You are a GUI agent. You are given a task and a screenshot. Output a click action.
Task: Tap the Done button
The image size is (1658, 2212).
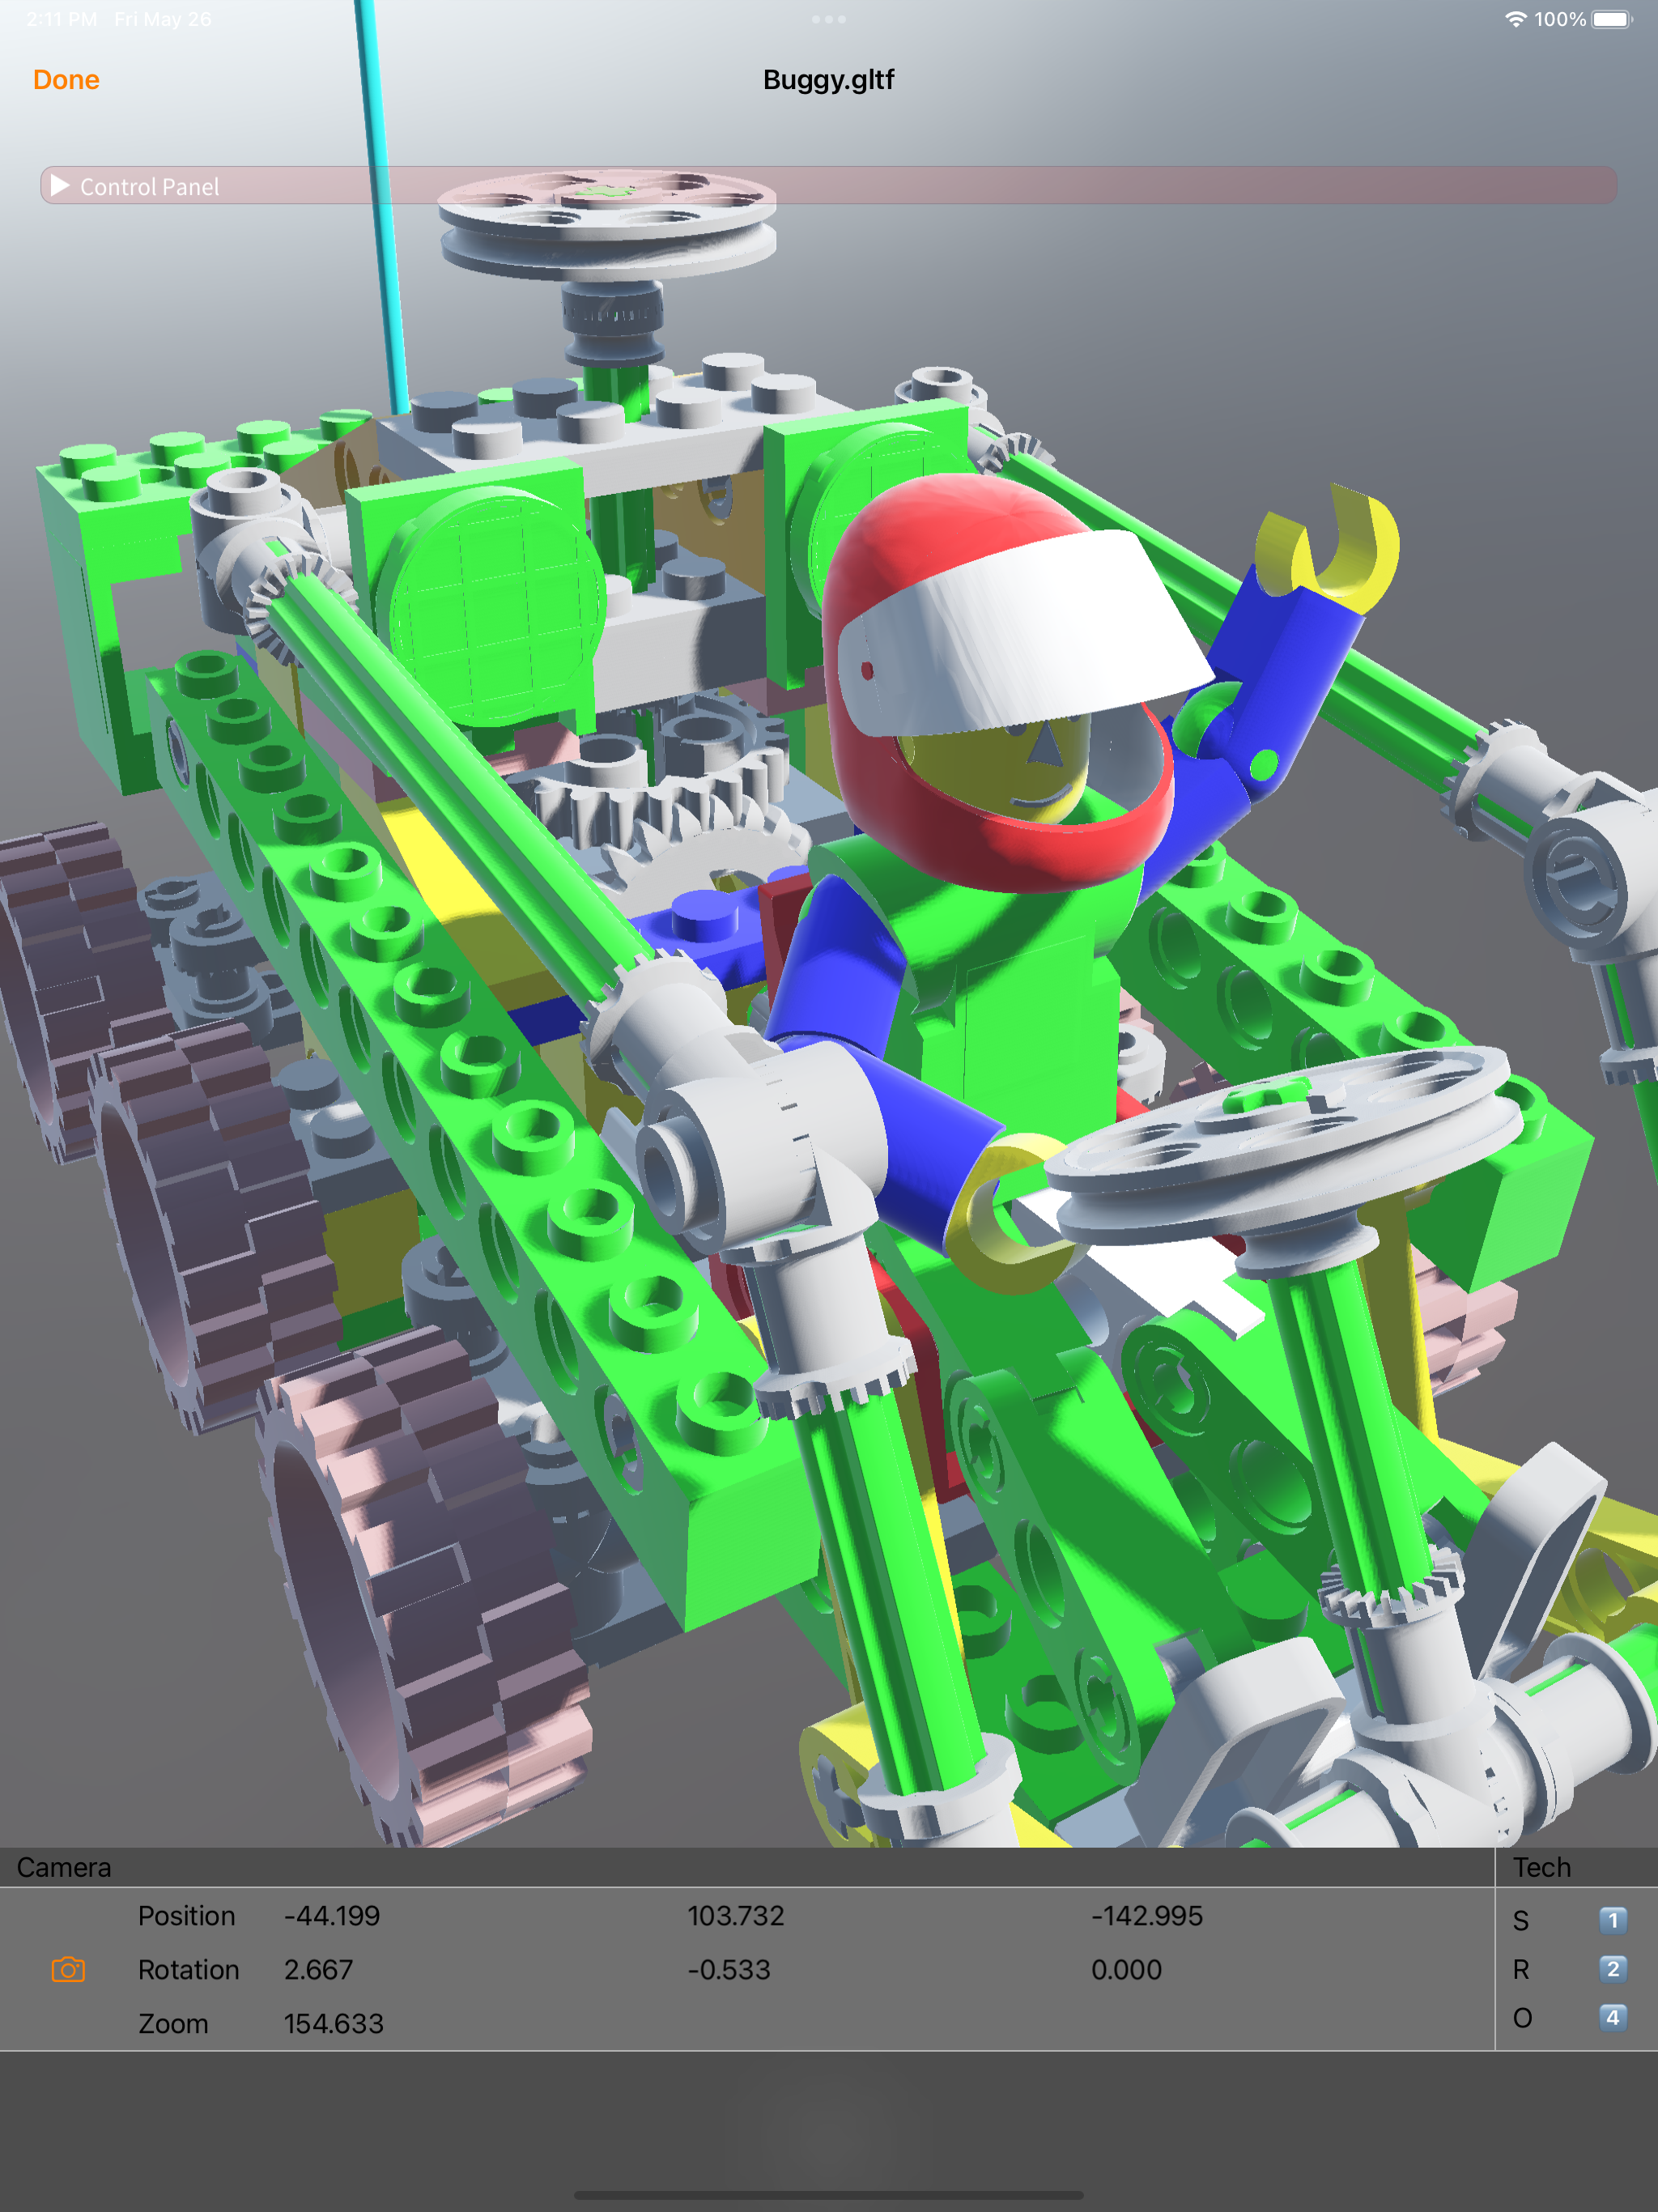66,80
